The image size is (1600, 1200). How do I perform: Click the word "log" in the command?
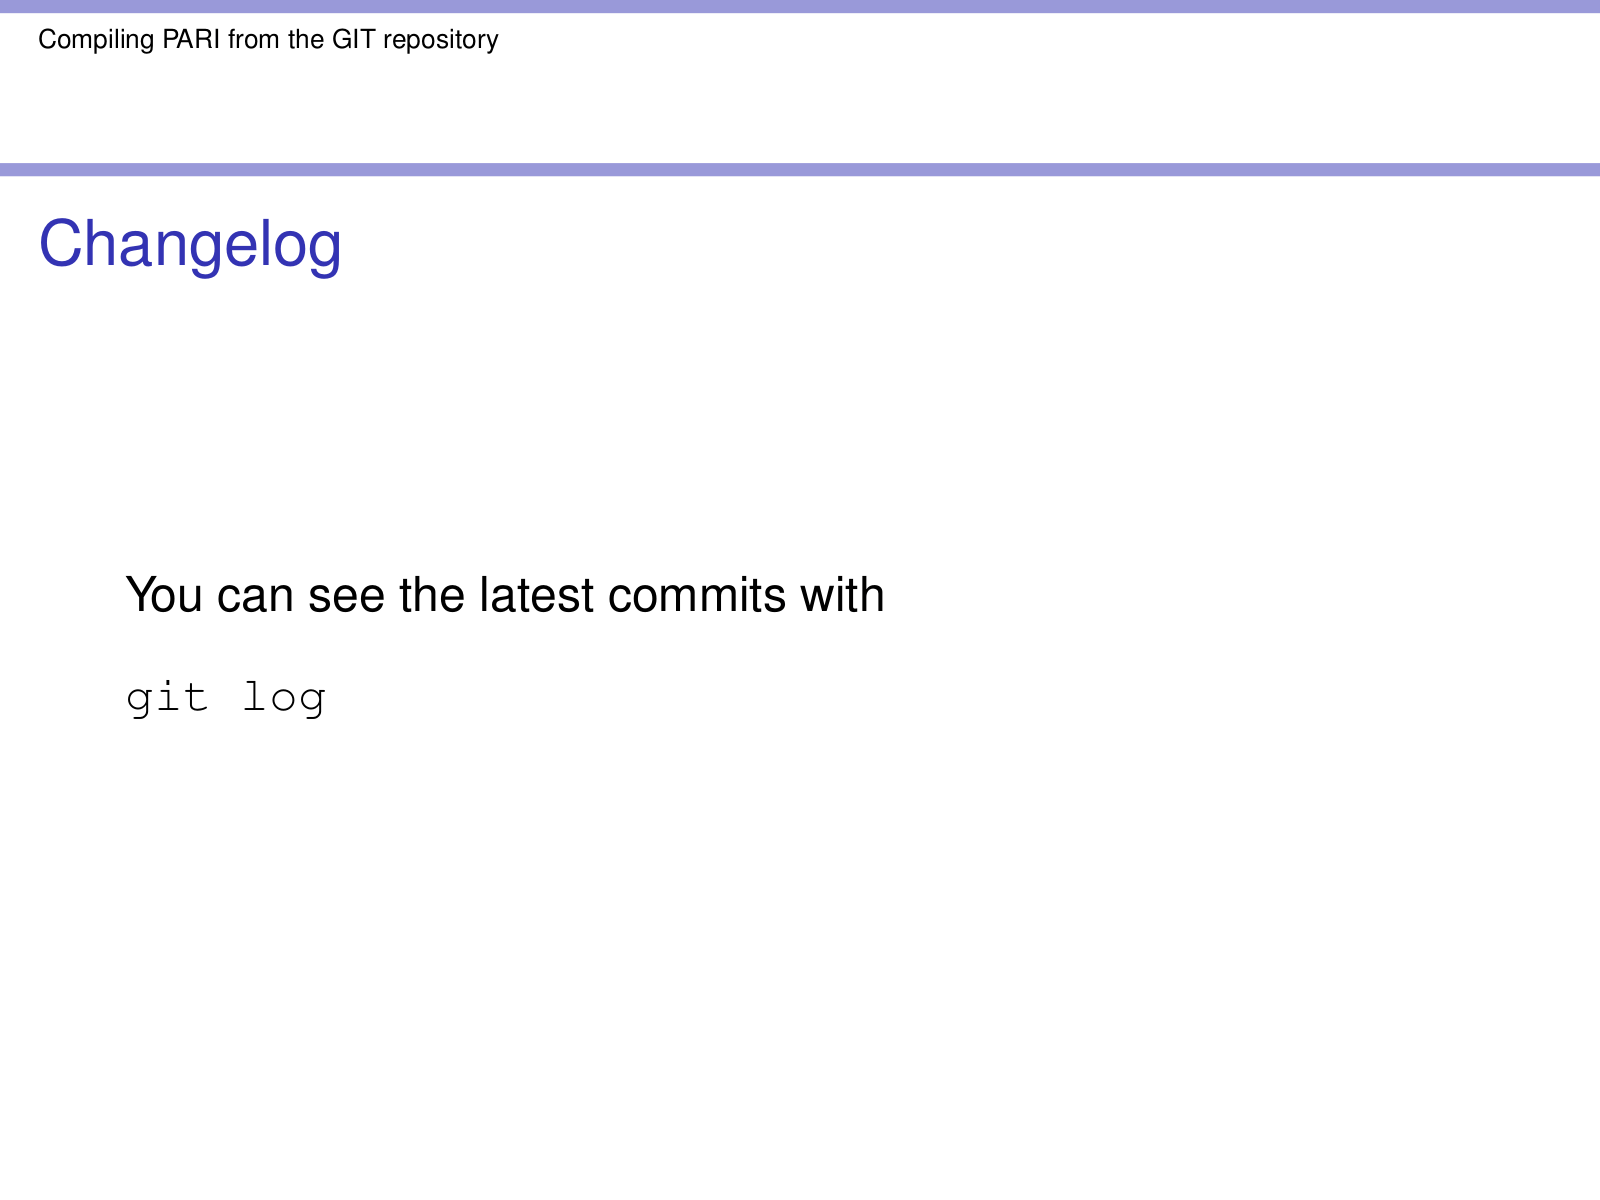[285, 698]
